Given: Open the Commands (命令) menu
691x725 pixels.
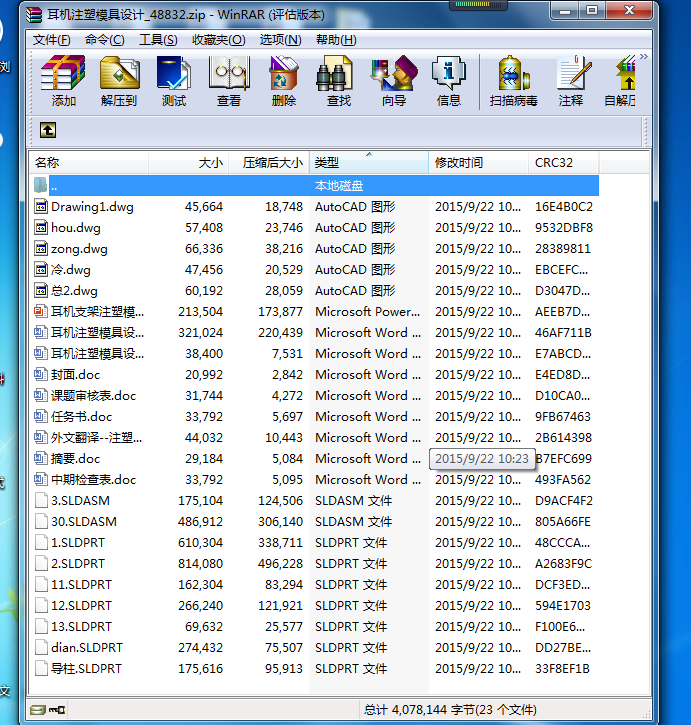Looking at the screenshot, I should point(105,40).
